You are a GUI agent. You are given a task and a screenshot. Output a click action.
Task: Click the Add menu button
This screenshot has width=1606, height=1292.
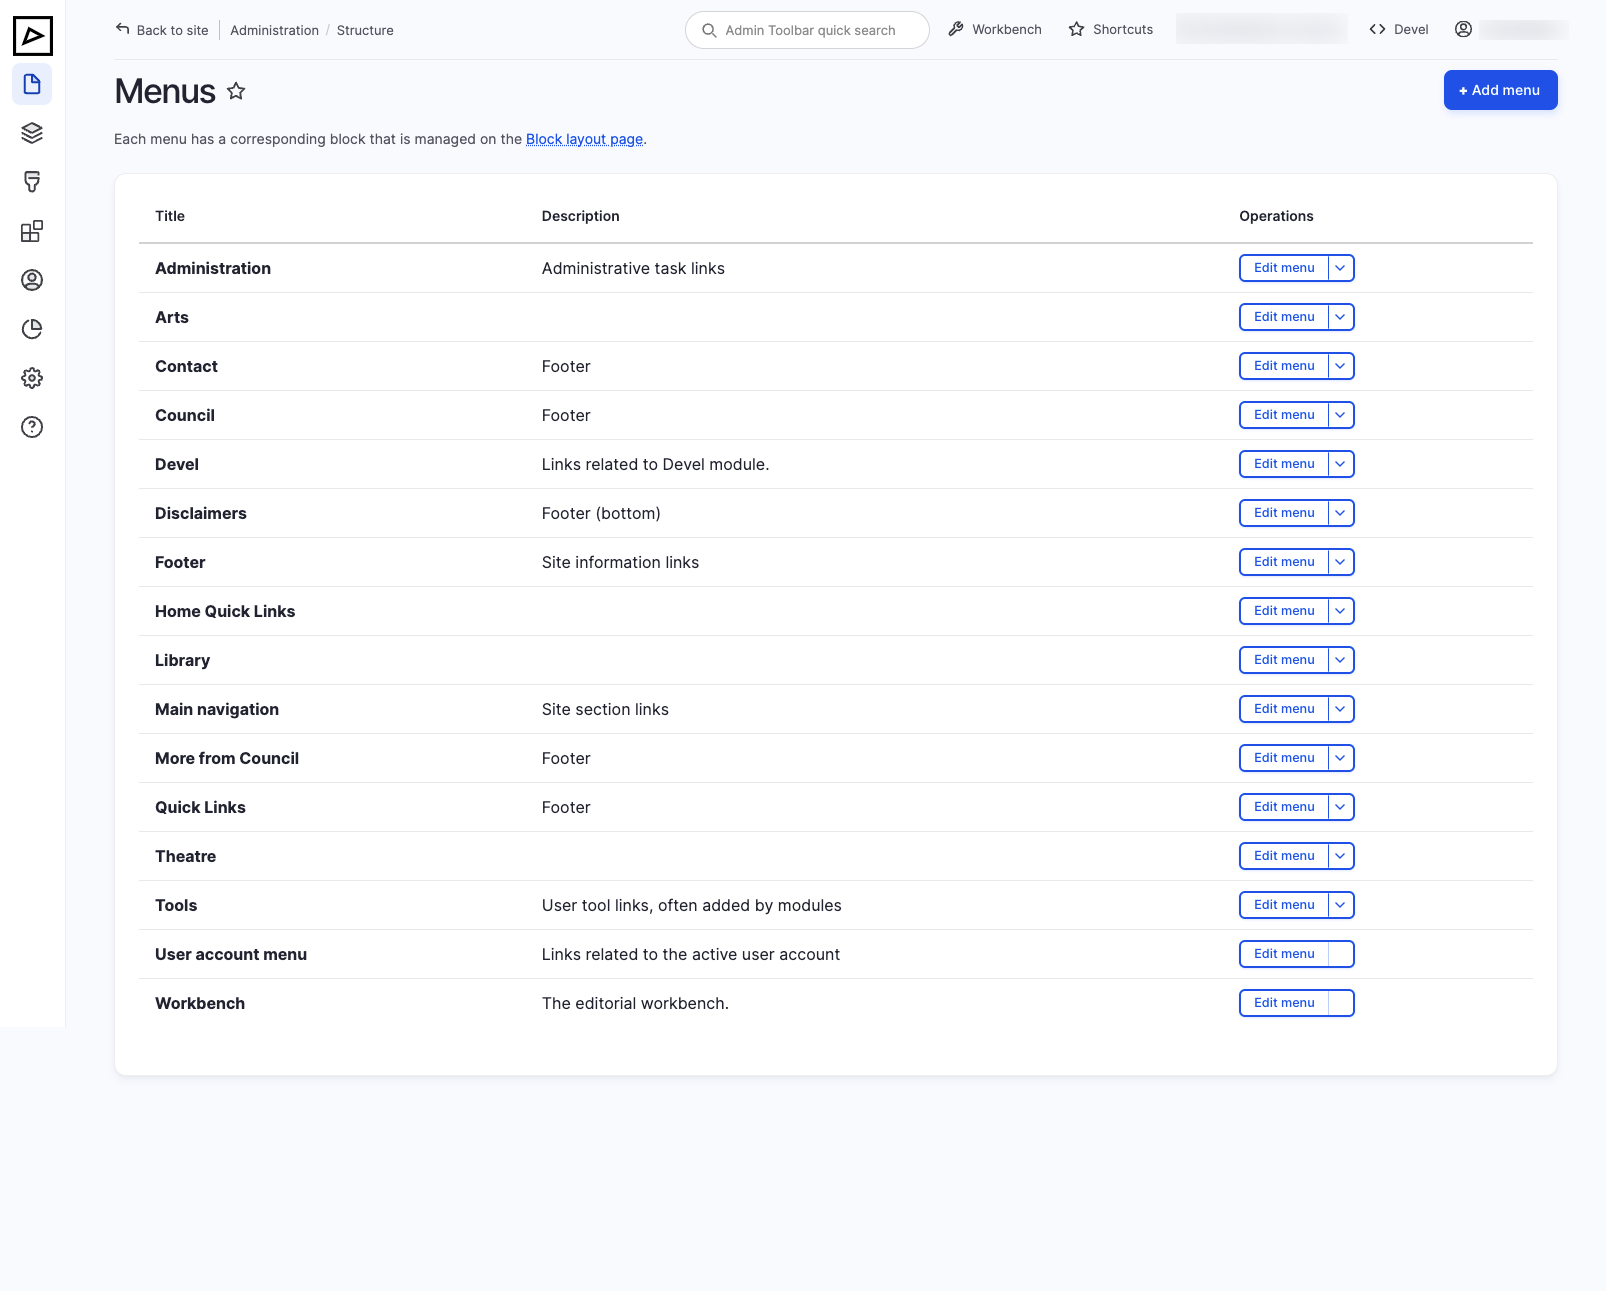[1500, 90]
